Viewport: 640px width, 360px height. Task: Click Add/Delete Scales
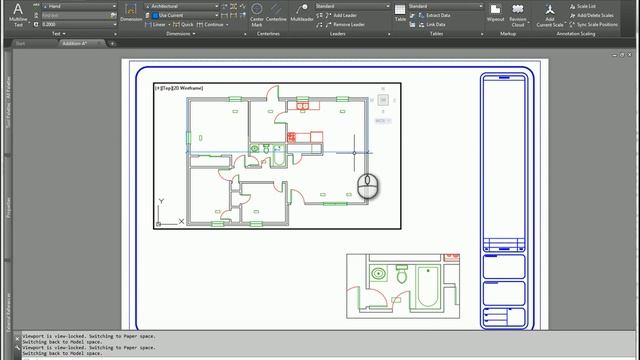[591, 16]
